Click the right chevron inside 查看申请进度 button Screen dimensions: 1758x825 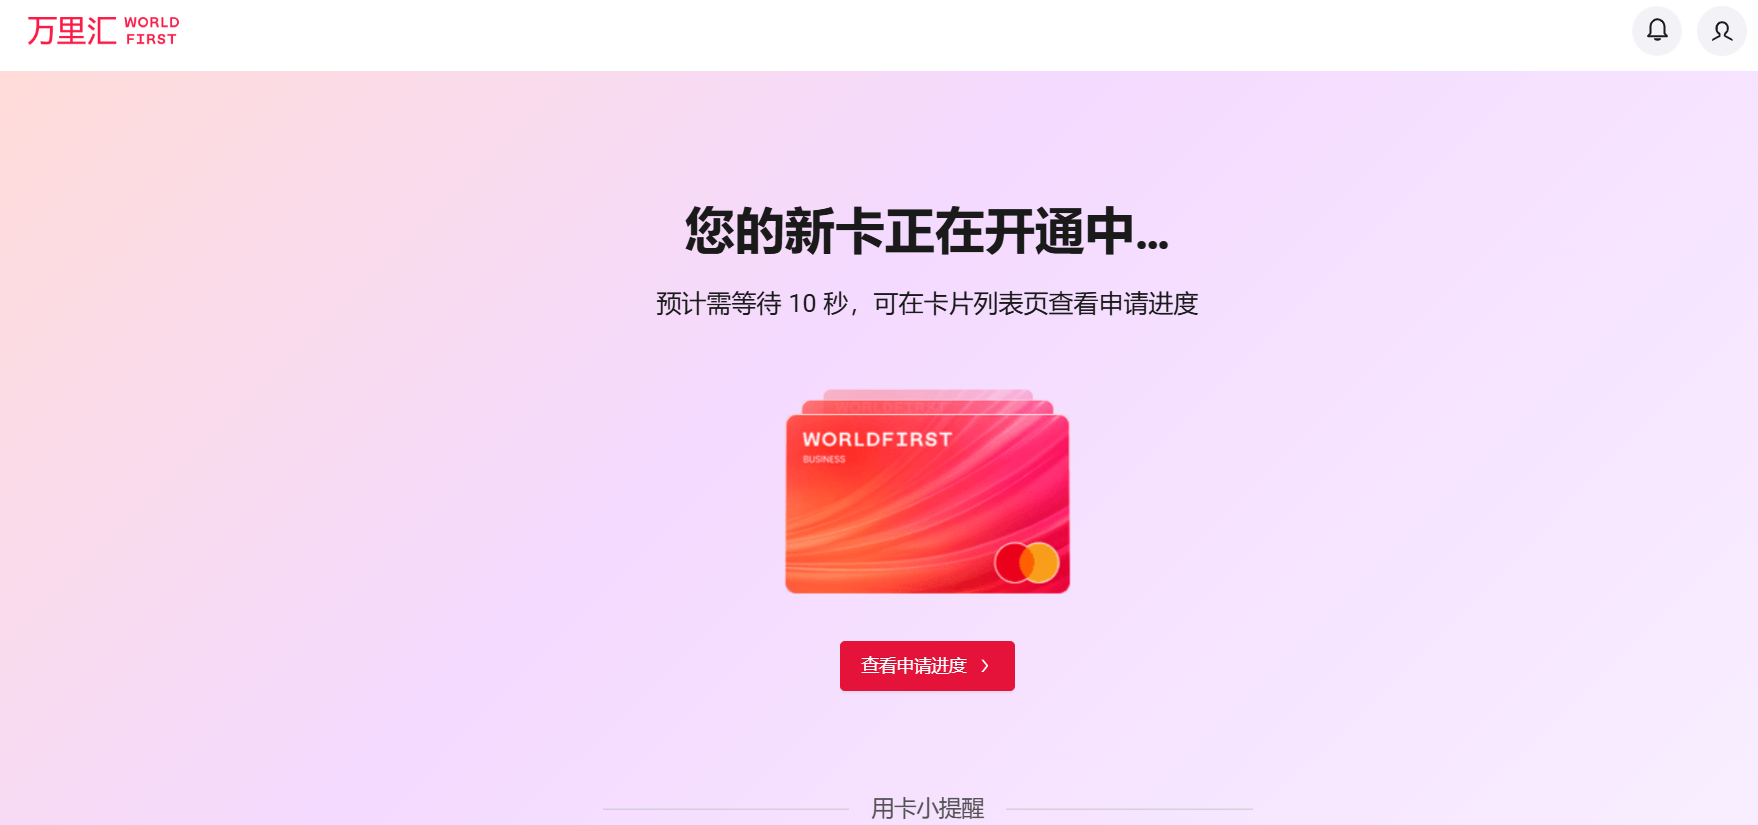pyautogui.click(x=985, y=666)
